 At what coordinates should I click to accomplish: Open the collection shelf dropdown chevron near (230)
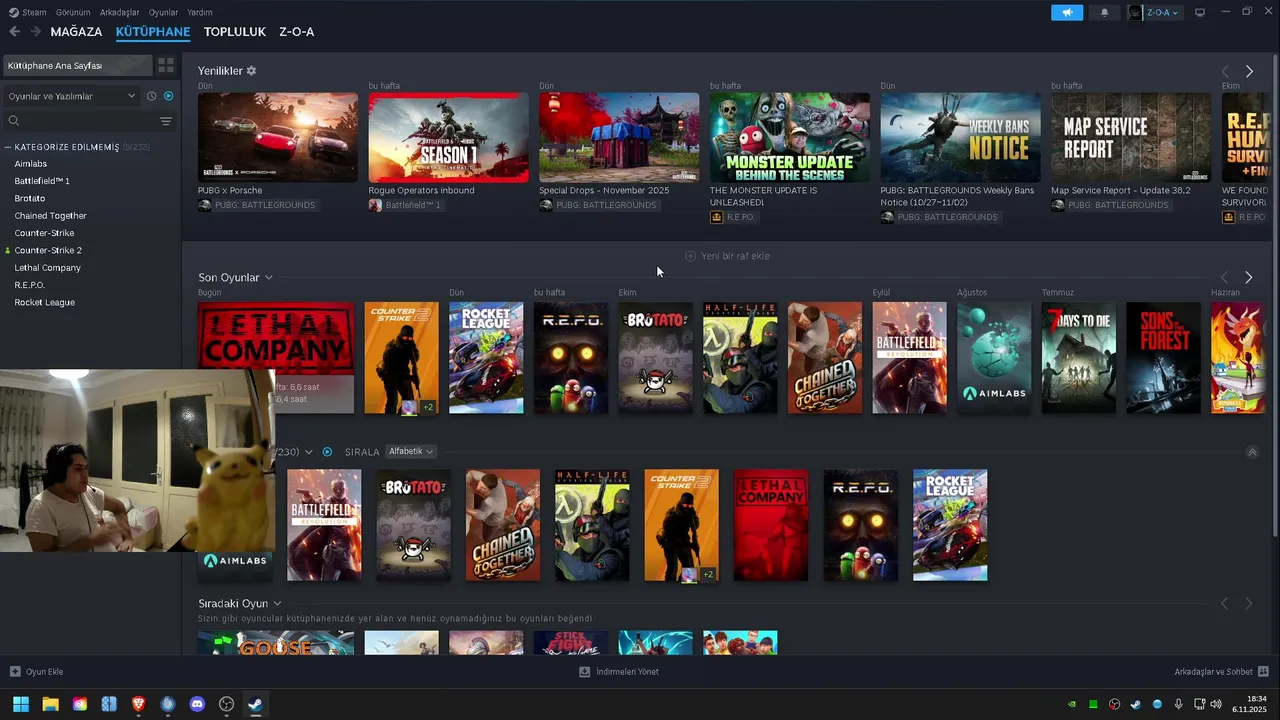(309, 452)
